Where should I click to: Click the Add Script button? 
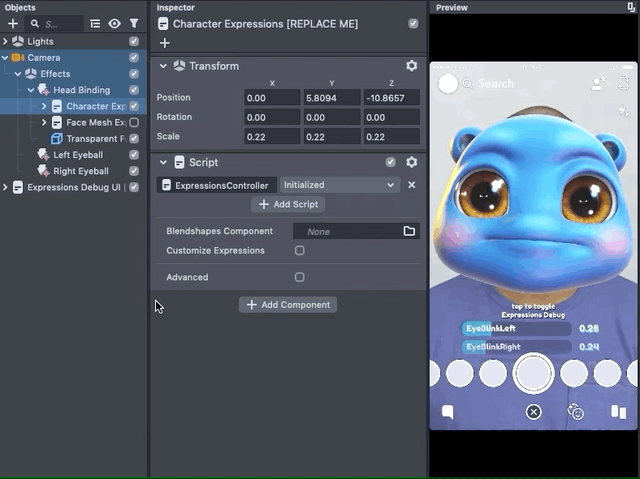tap(288, 204)
